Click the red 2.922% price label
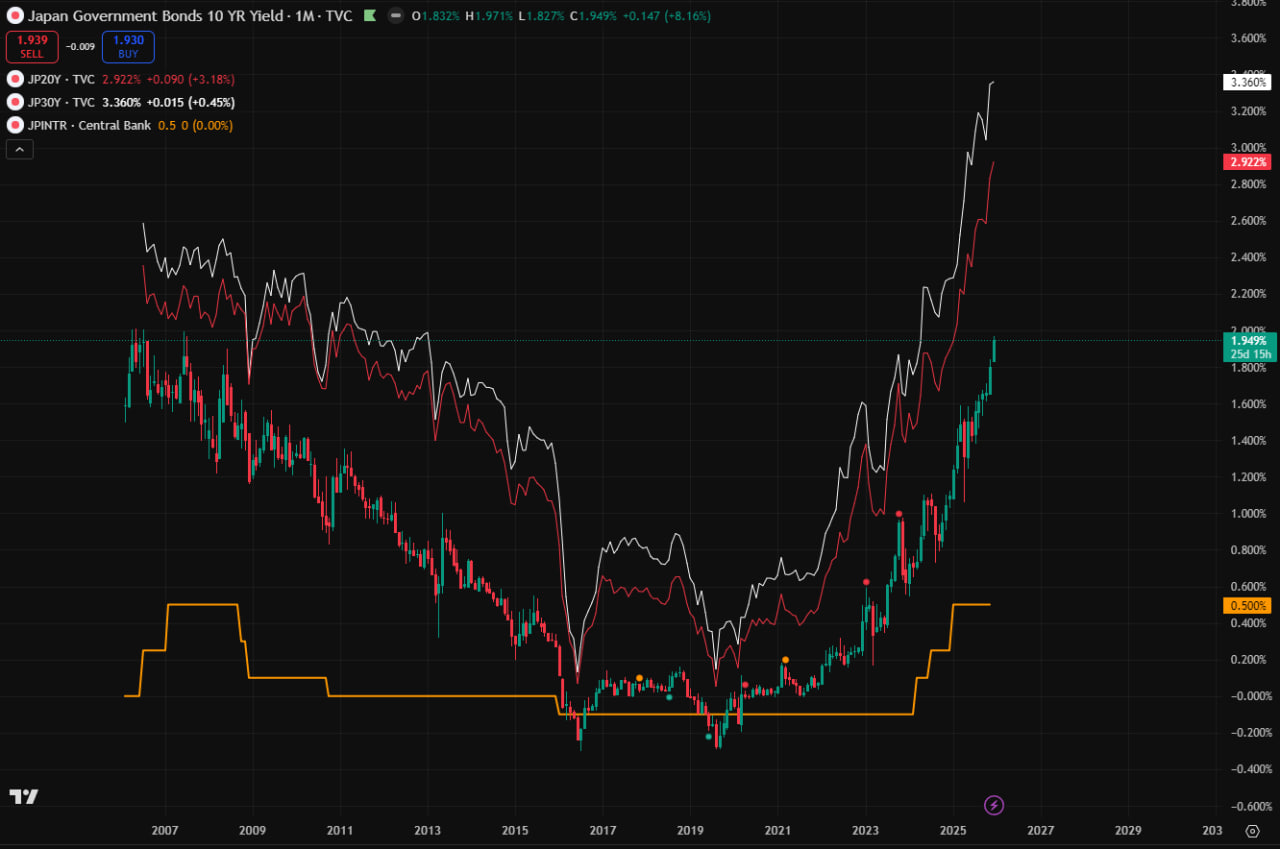1280x849 pixels. pyautogui.click(x=1246, y=162)
